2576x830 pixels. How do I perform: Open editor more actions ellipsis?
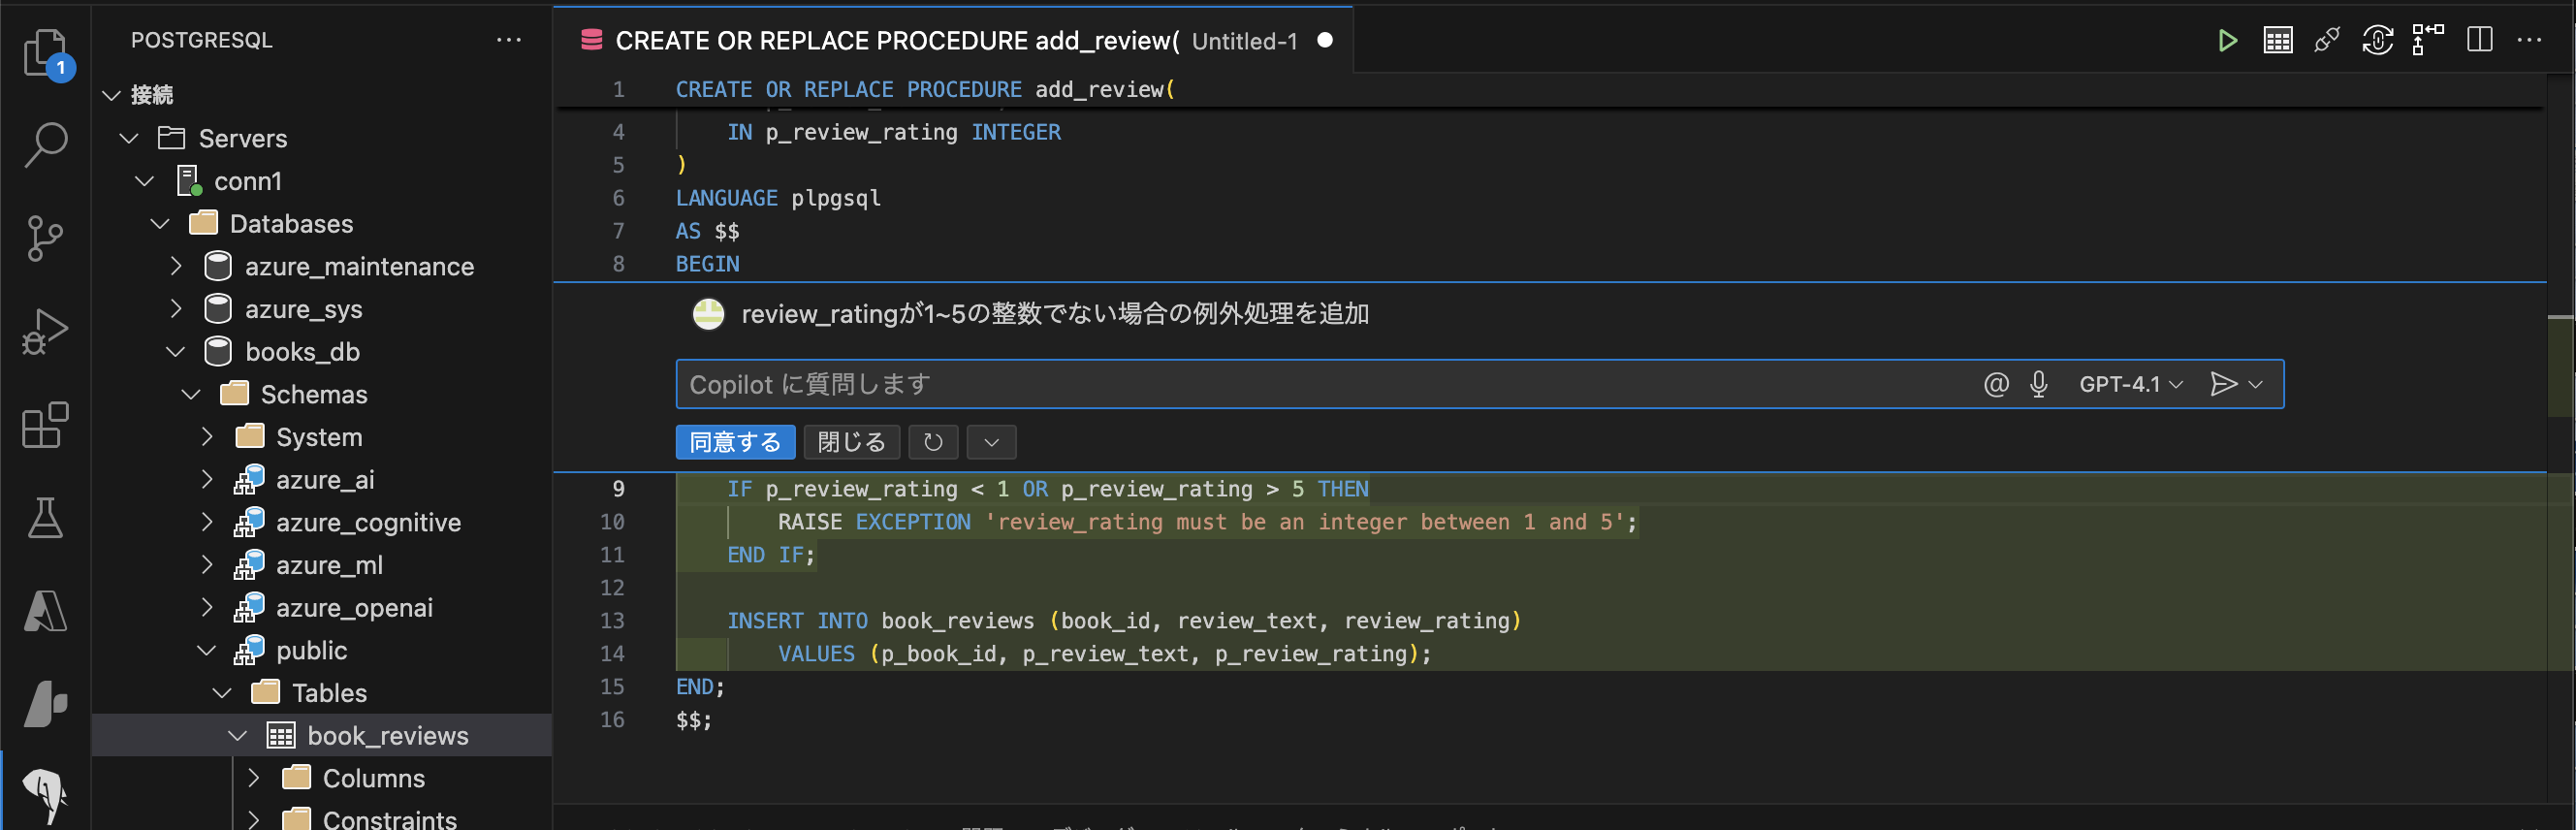pyautogui.click(x=2529, y=41)
